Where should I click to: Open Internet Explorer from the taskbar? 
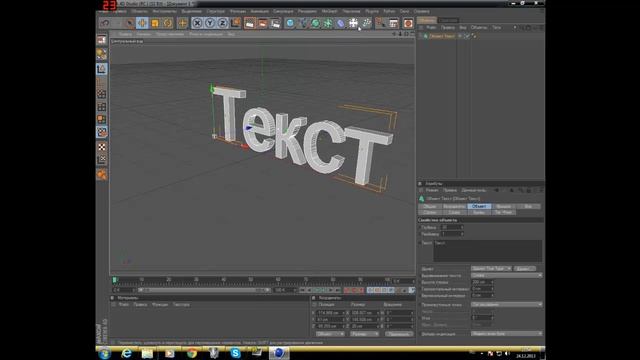(x=127, y=353)
